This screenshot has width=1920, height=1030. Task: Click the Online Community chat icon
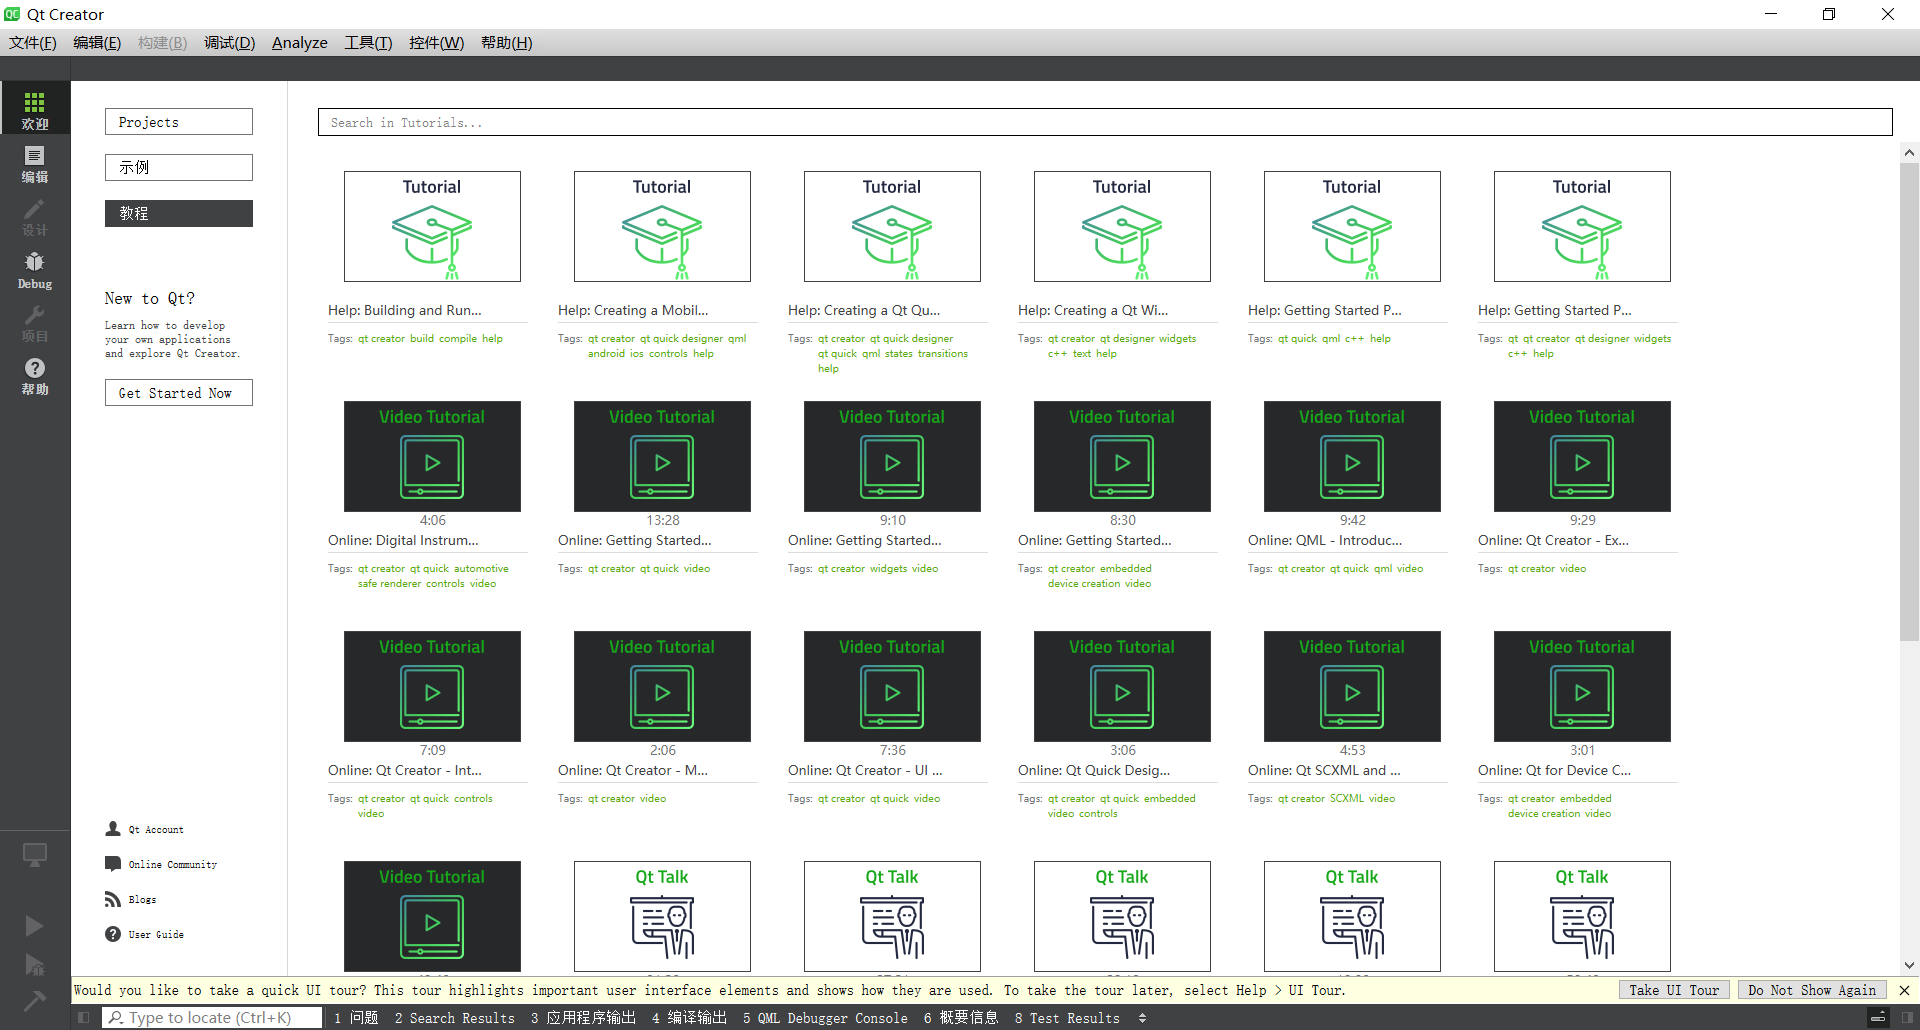click(113, 864)
